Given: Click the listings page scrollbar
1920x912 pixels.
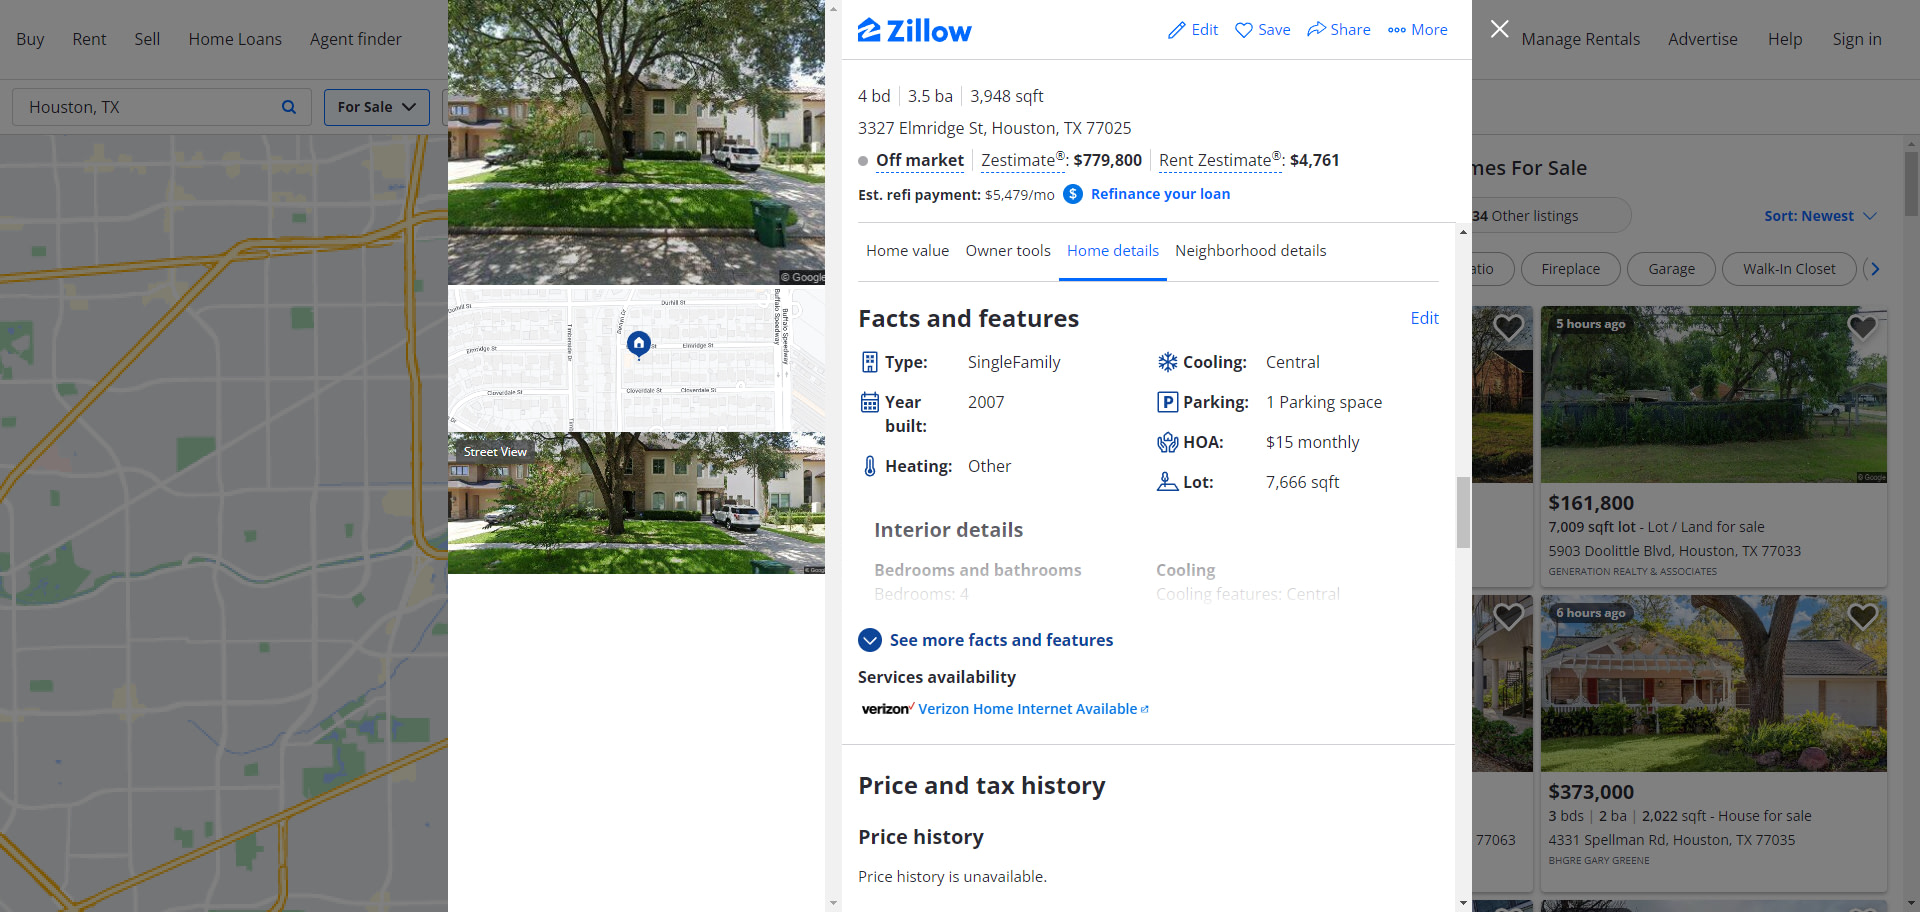Looking at the screenshot, I should coord(1911,183).
